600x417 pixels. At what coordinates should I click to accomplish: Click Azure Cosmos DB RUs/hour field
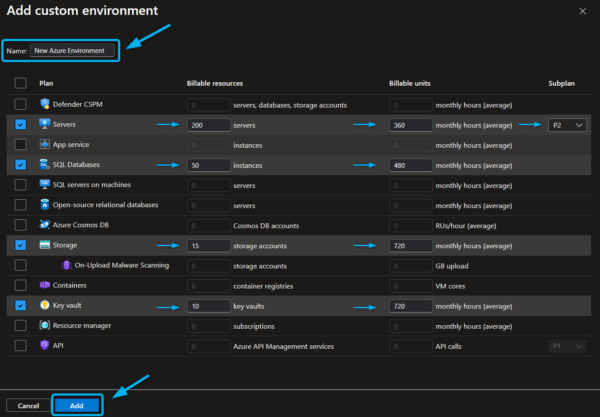coord(411,226)
